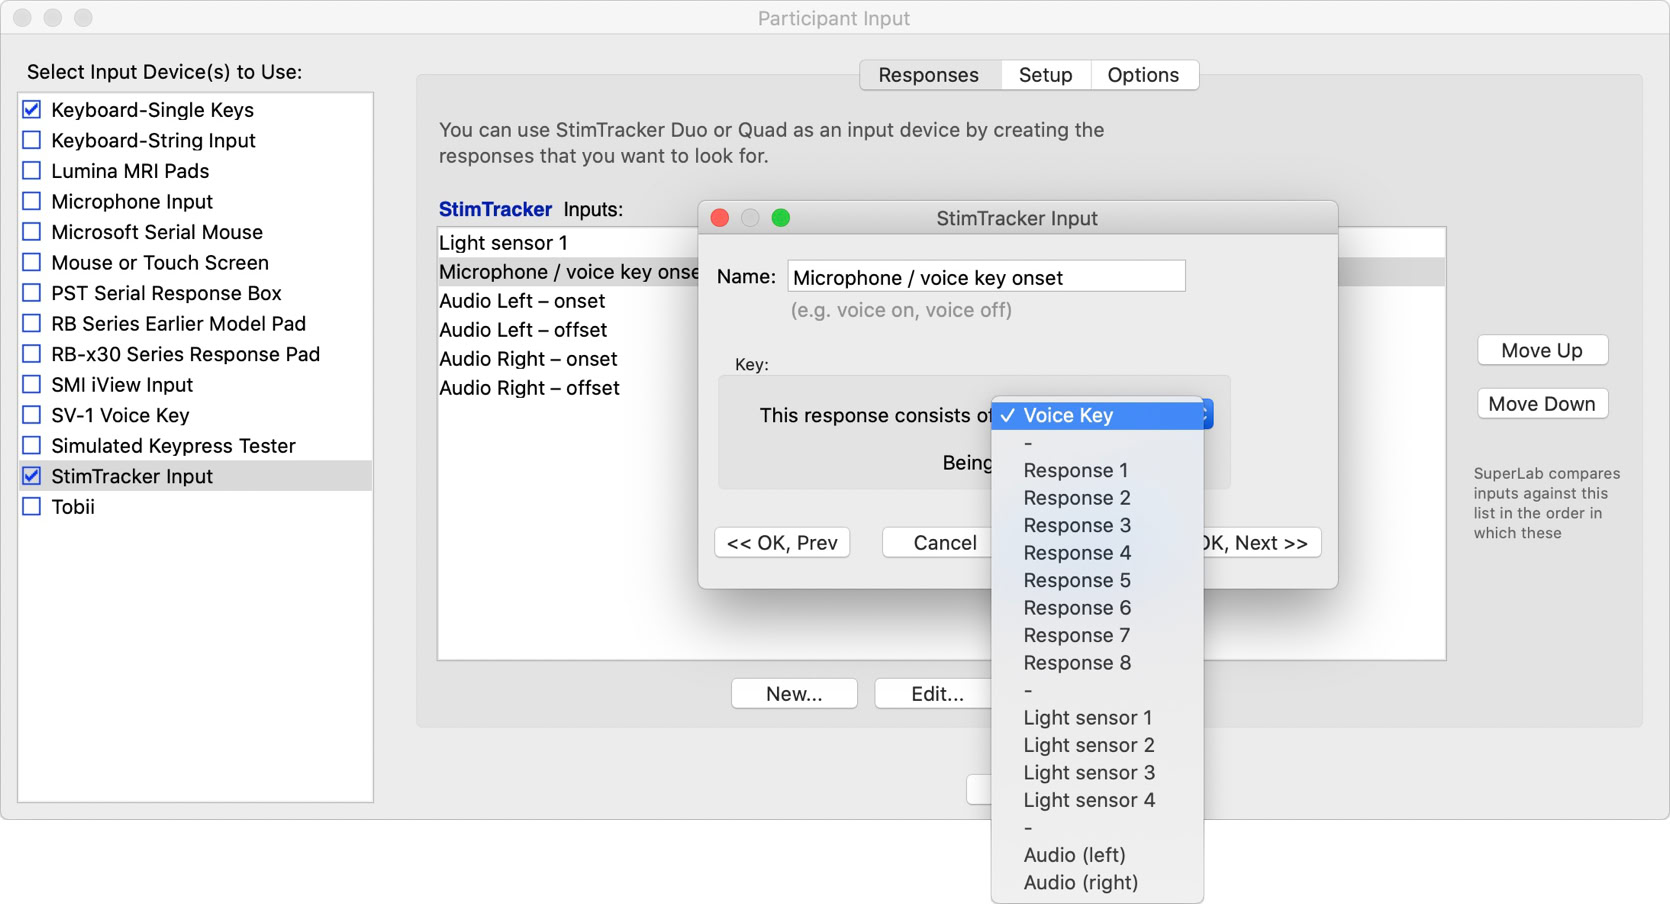Select Light sensor 3 in the popup menu
The height and width of the screenshot is (904, 1670).
1088,773
